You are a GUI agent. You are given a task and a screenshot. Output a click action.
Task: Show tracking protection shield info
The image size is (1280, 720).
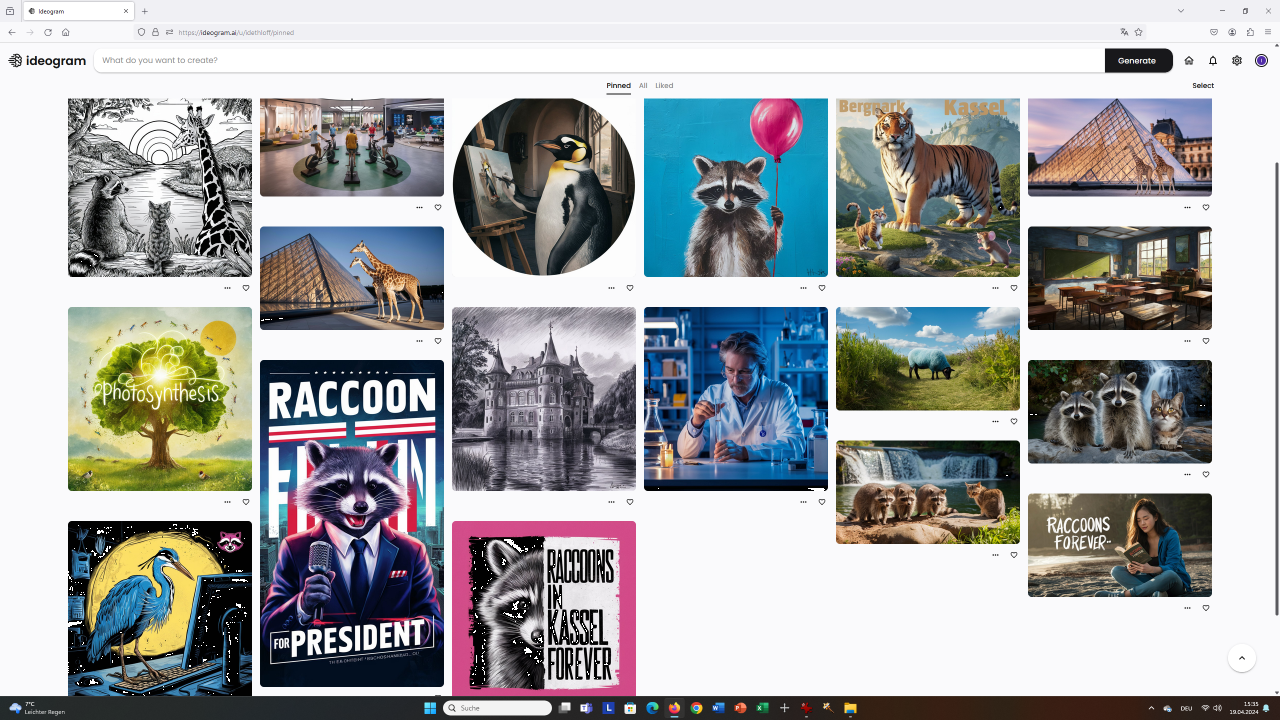click(x=141, y=32)
